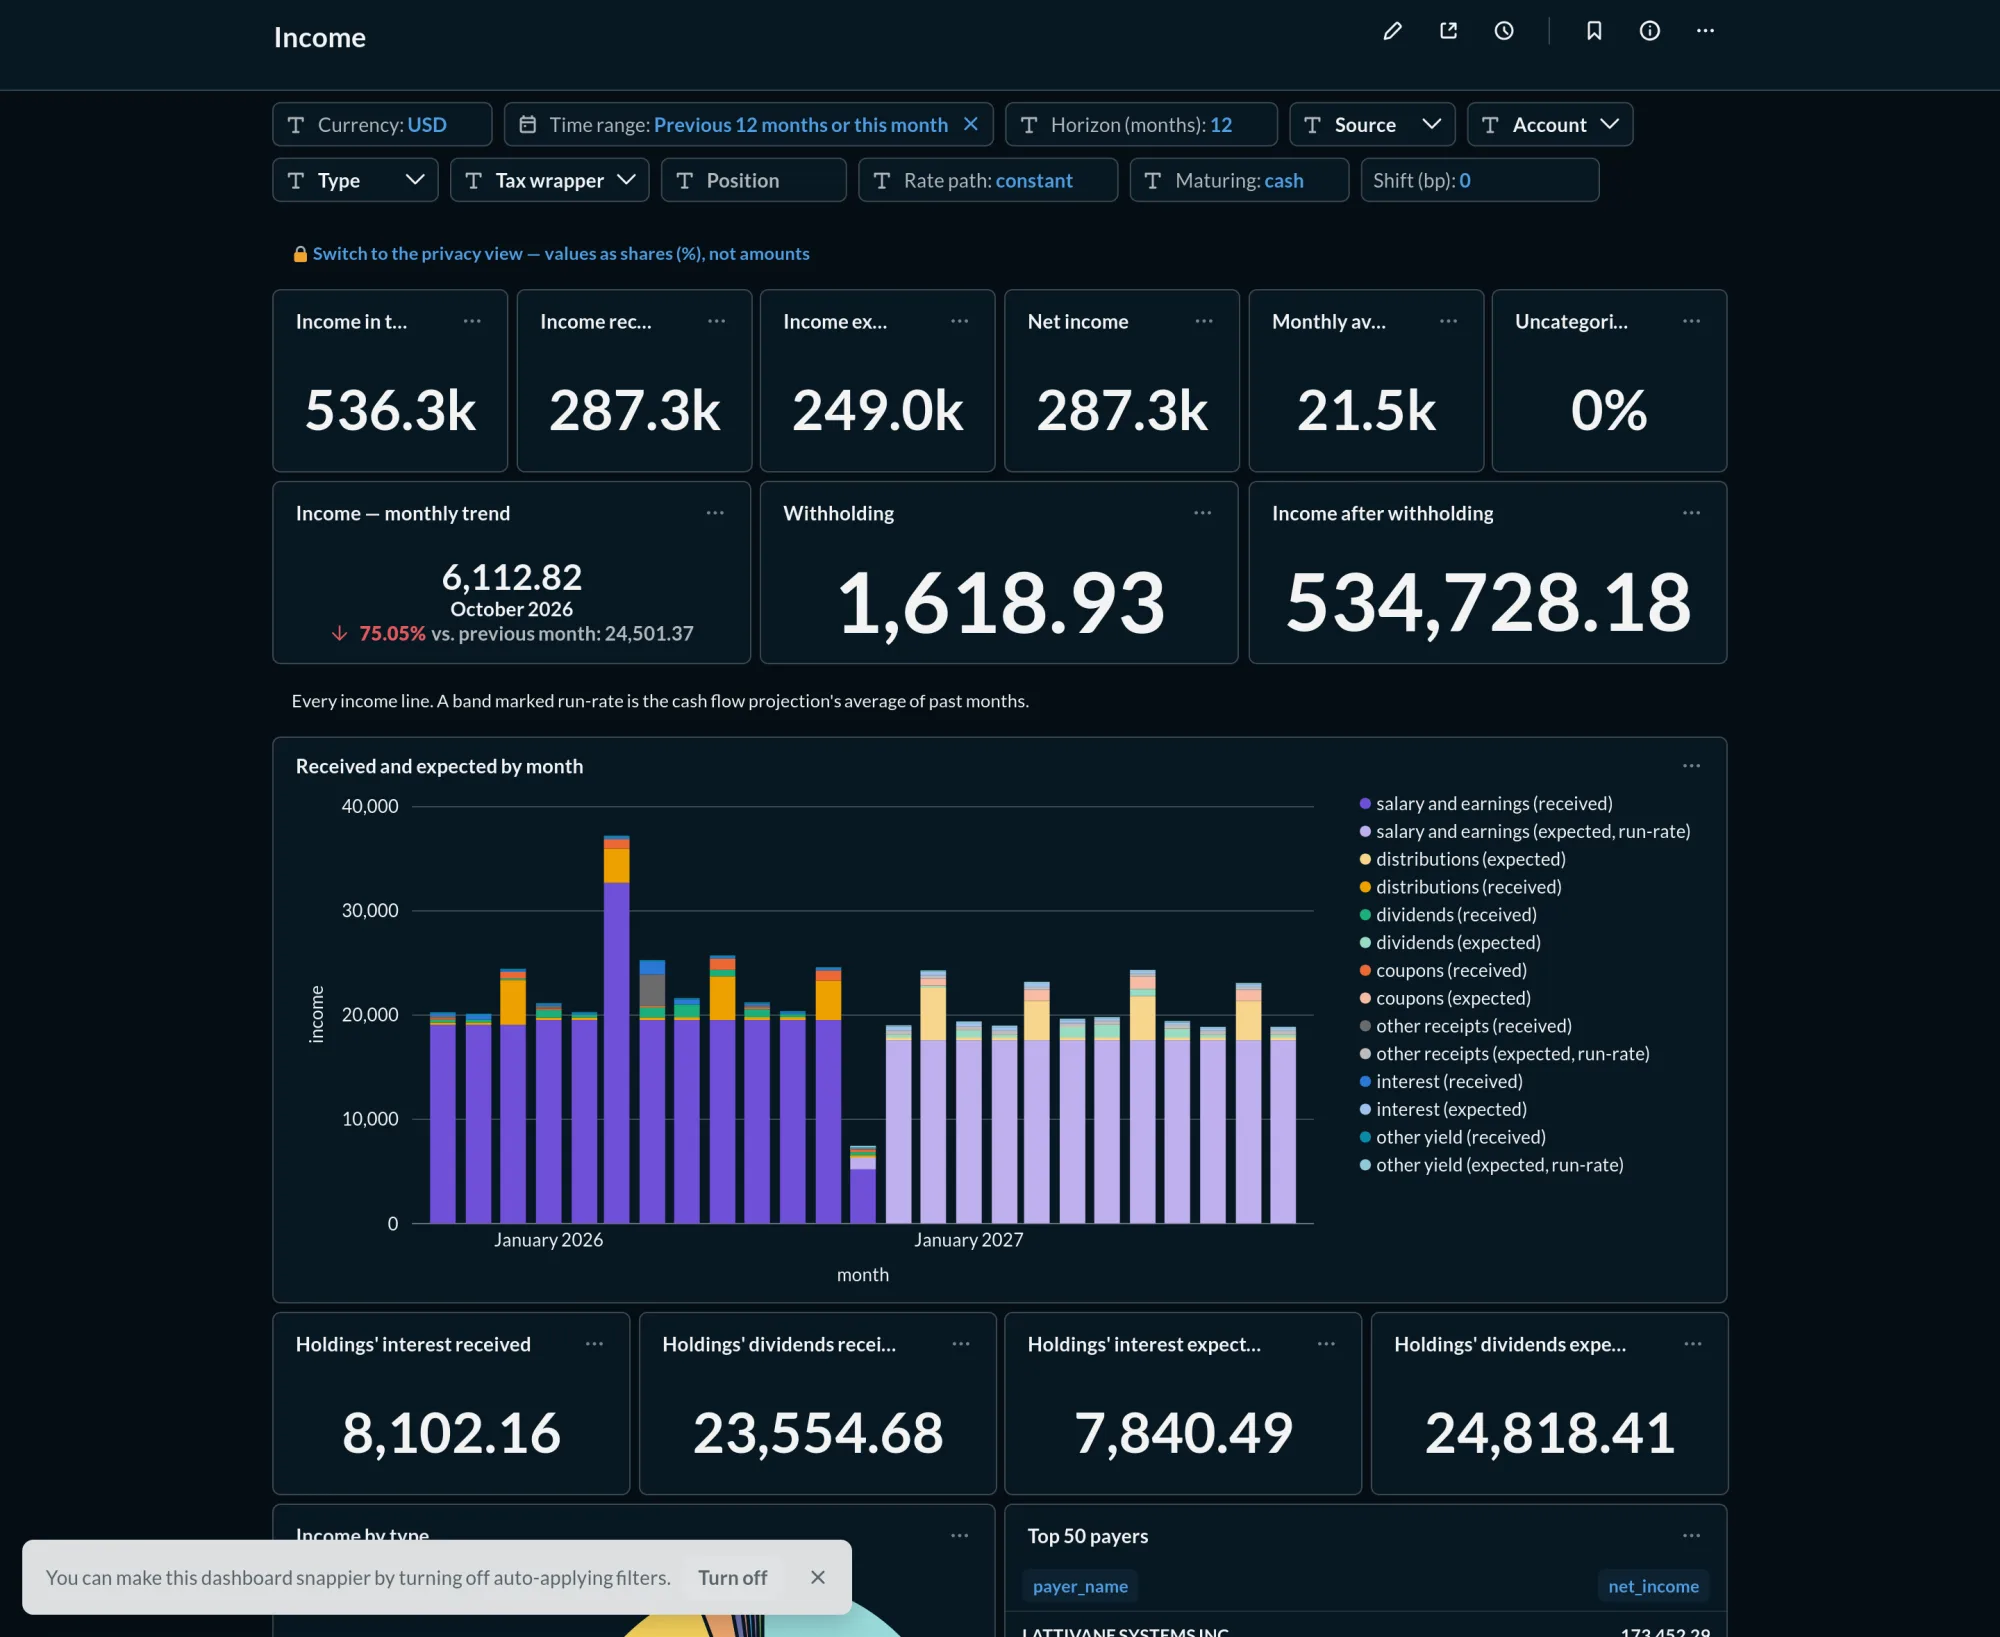
Task: Open the dashboard info icon
Action: 1650,31
